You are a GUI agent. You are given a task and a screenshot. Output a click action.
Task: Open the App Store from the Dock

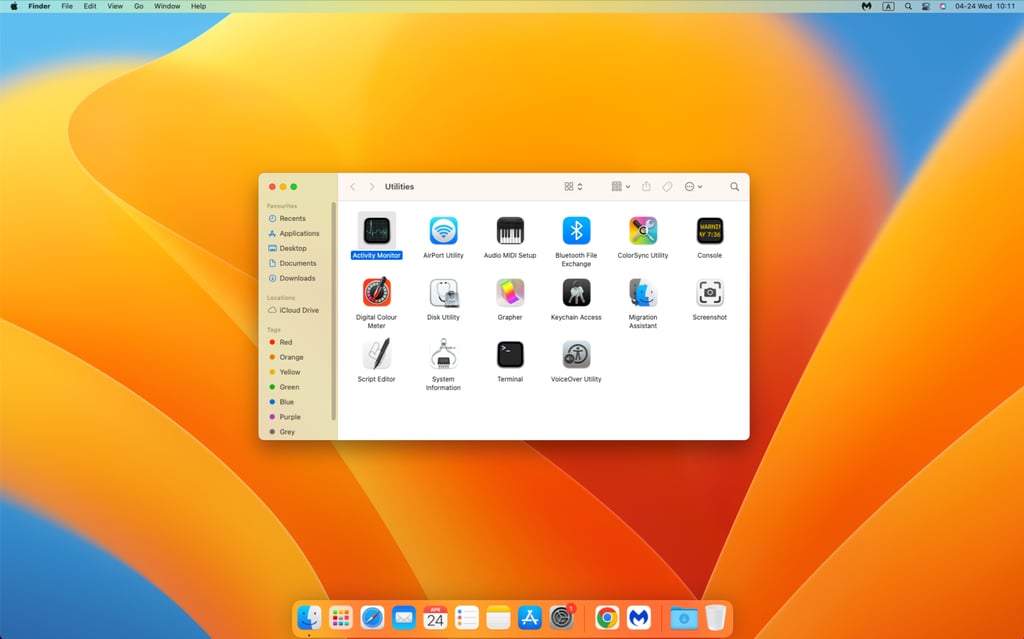[x=530, y=617]
